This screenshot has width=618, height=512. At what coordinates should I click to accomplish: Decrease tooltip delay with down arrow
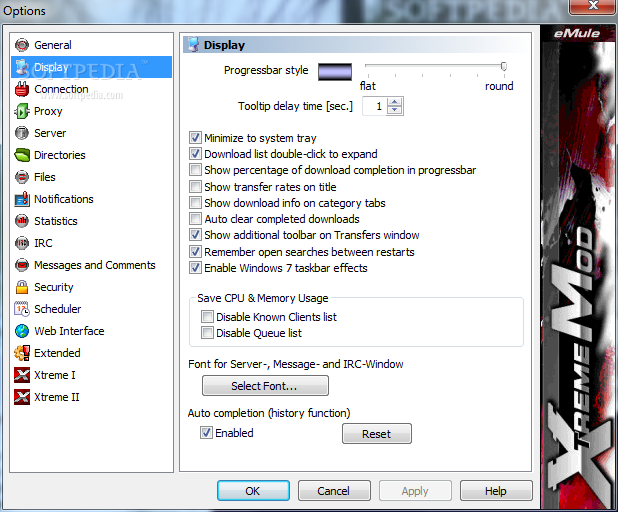(x=395, y=110)
